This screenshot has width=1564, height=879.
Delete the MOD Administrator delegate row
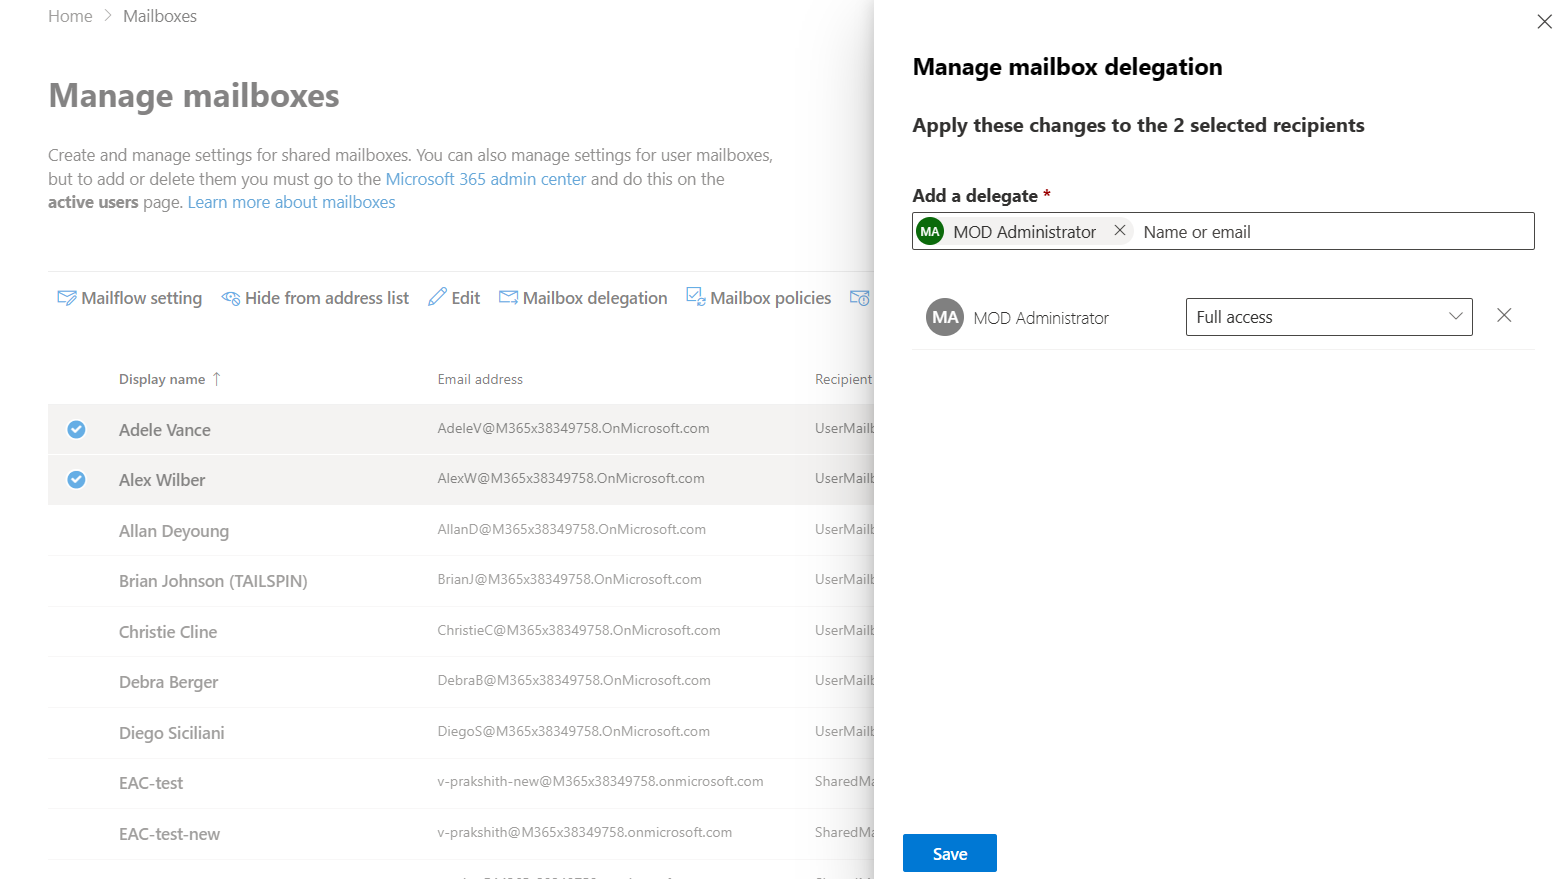[1503, 316]
